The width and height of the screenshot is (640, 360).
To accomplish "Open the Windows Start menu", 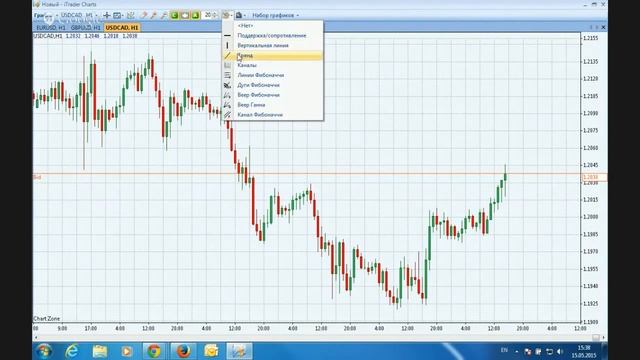I will 43,351.
